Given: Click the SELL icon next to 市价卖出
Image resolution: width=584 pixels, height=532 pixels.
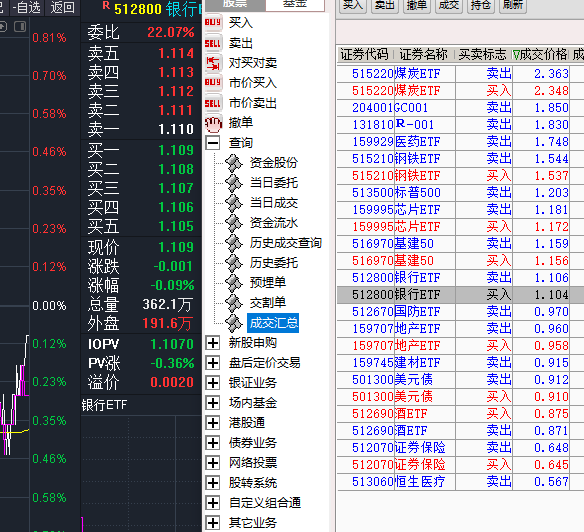Looking at the screenshot, I should pyautogui.click(x=213, y=103).
